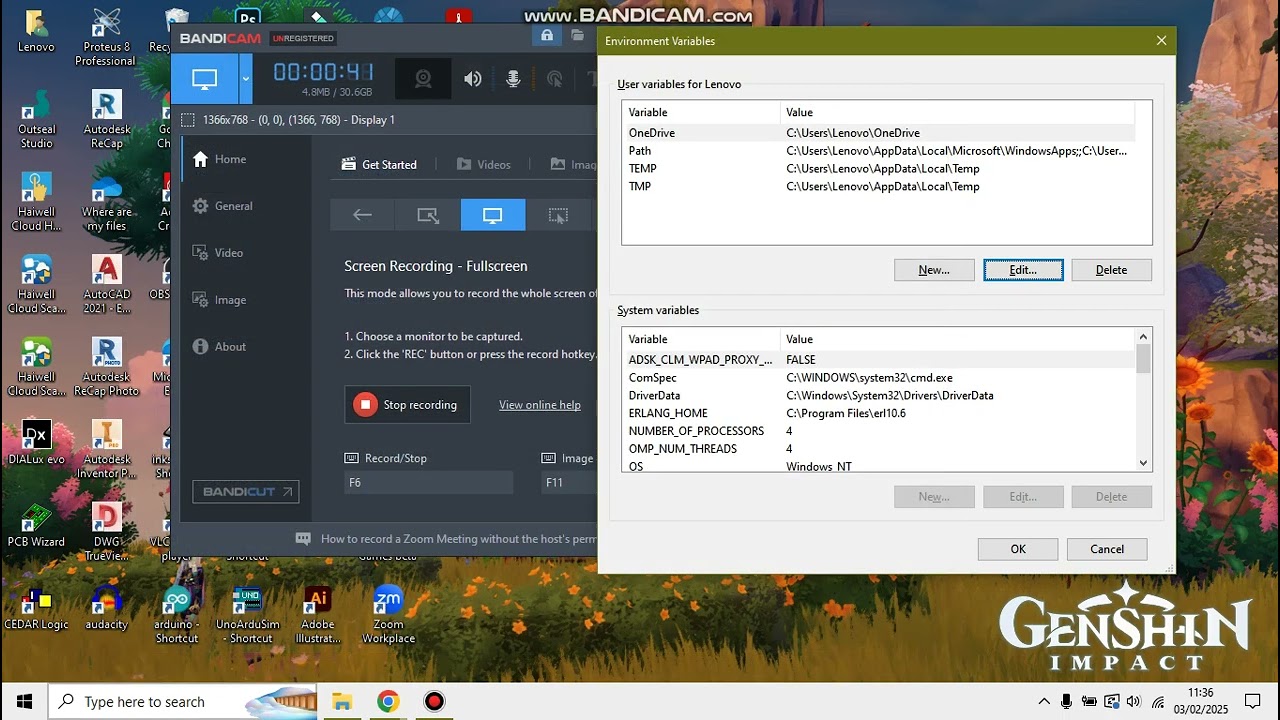1280x720 pixels.
Task: Toggle the microphone icon in Bandicam
Action: point(513,79)
